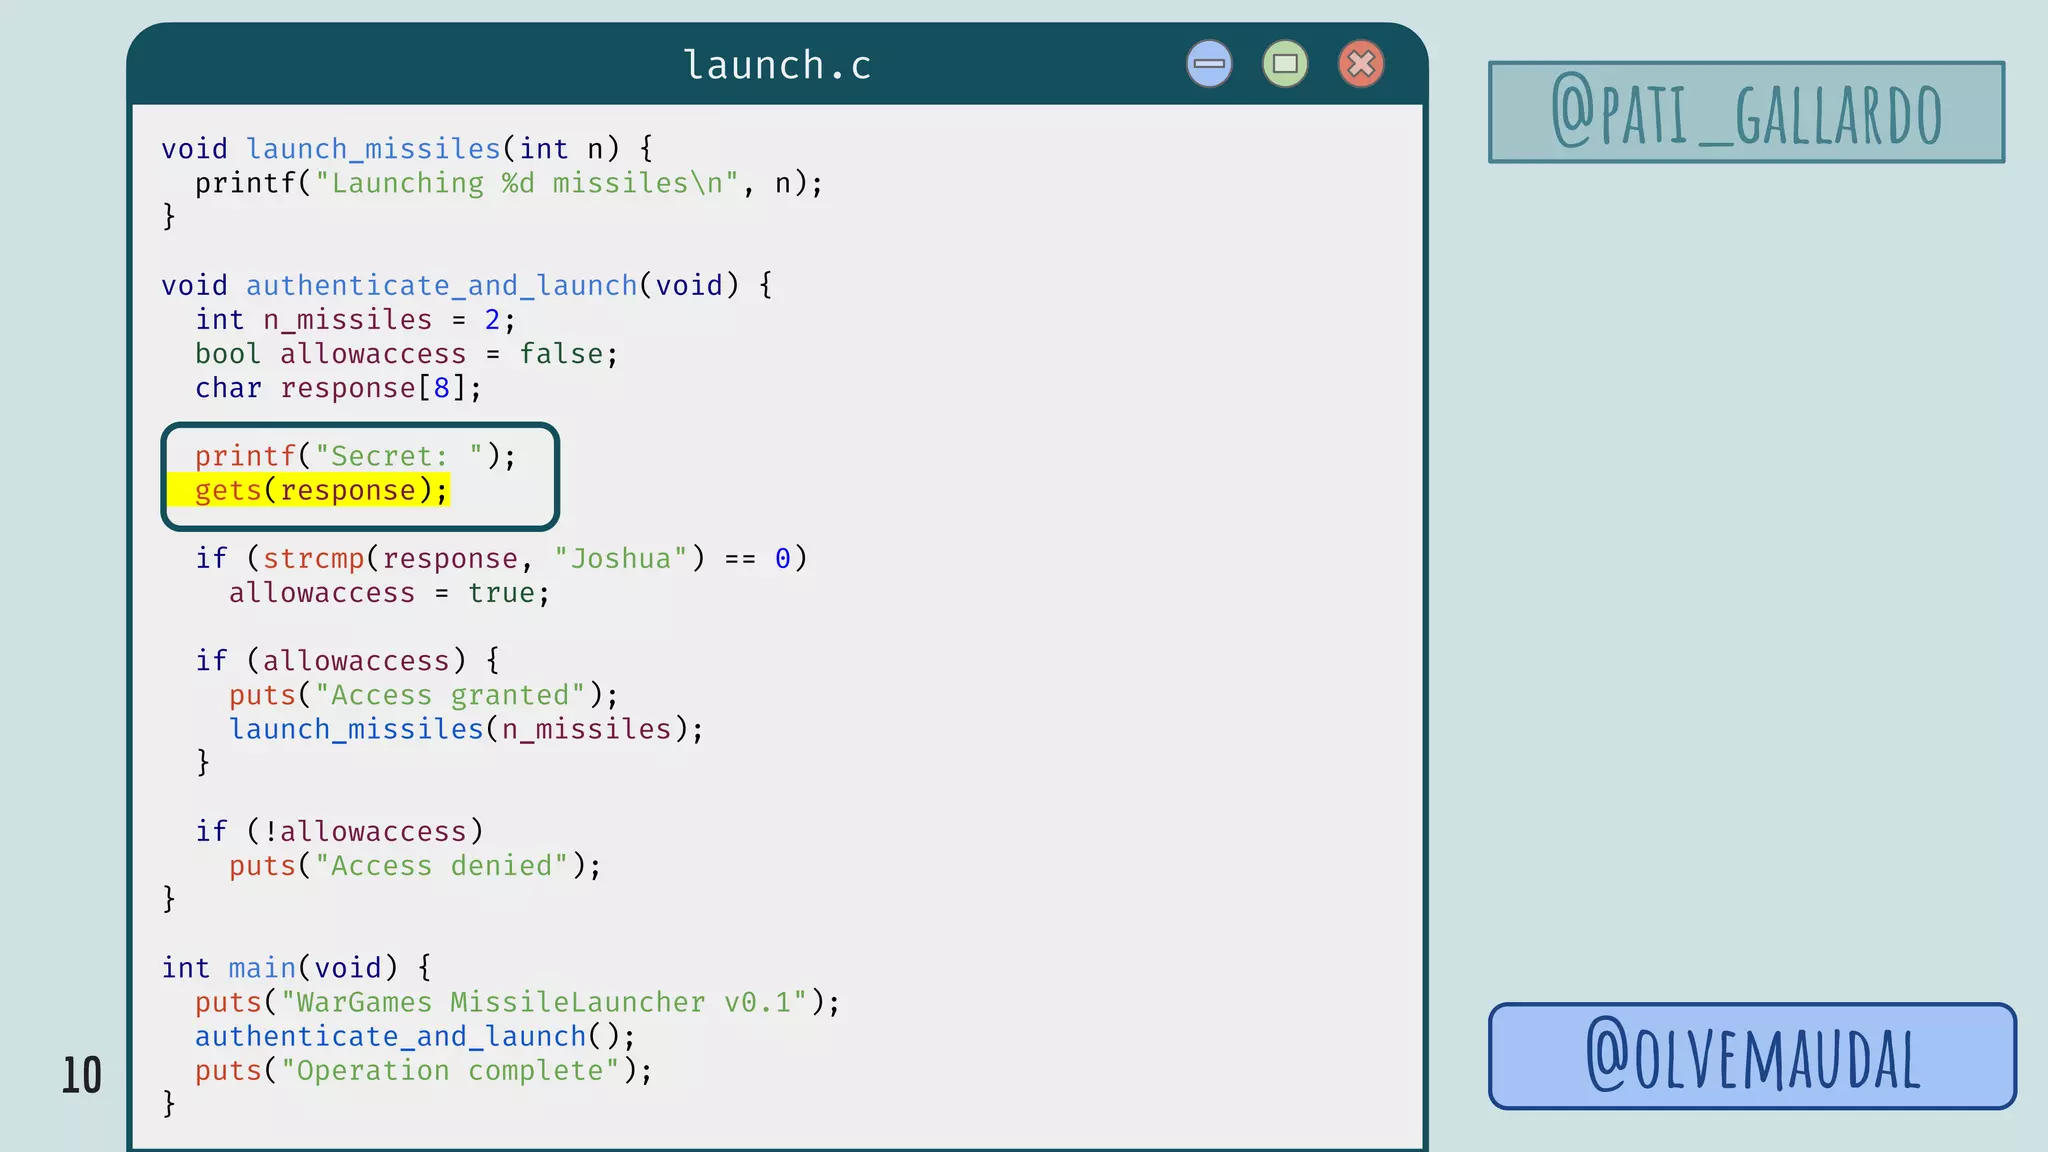Screen dimensions: 2048x1152
Task: Click the green maximize icon in launch.c window
Action: pos(1285,64)
